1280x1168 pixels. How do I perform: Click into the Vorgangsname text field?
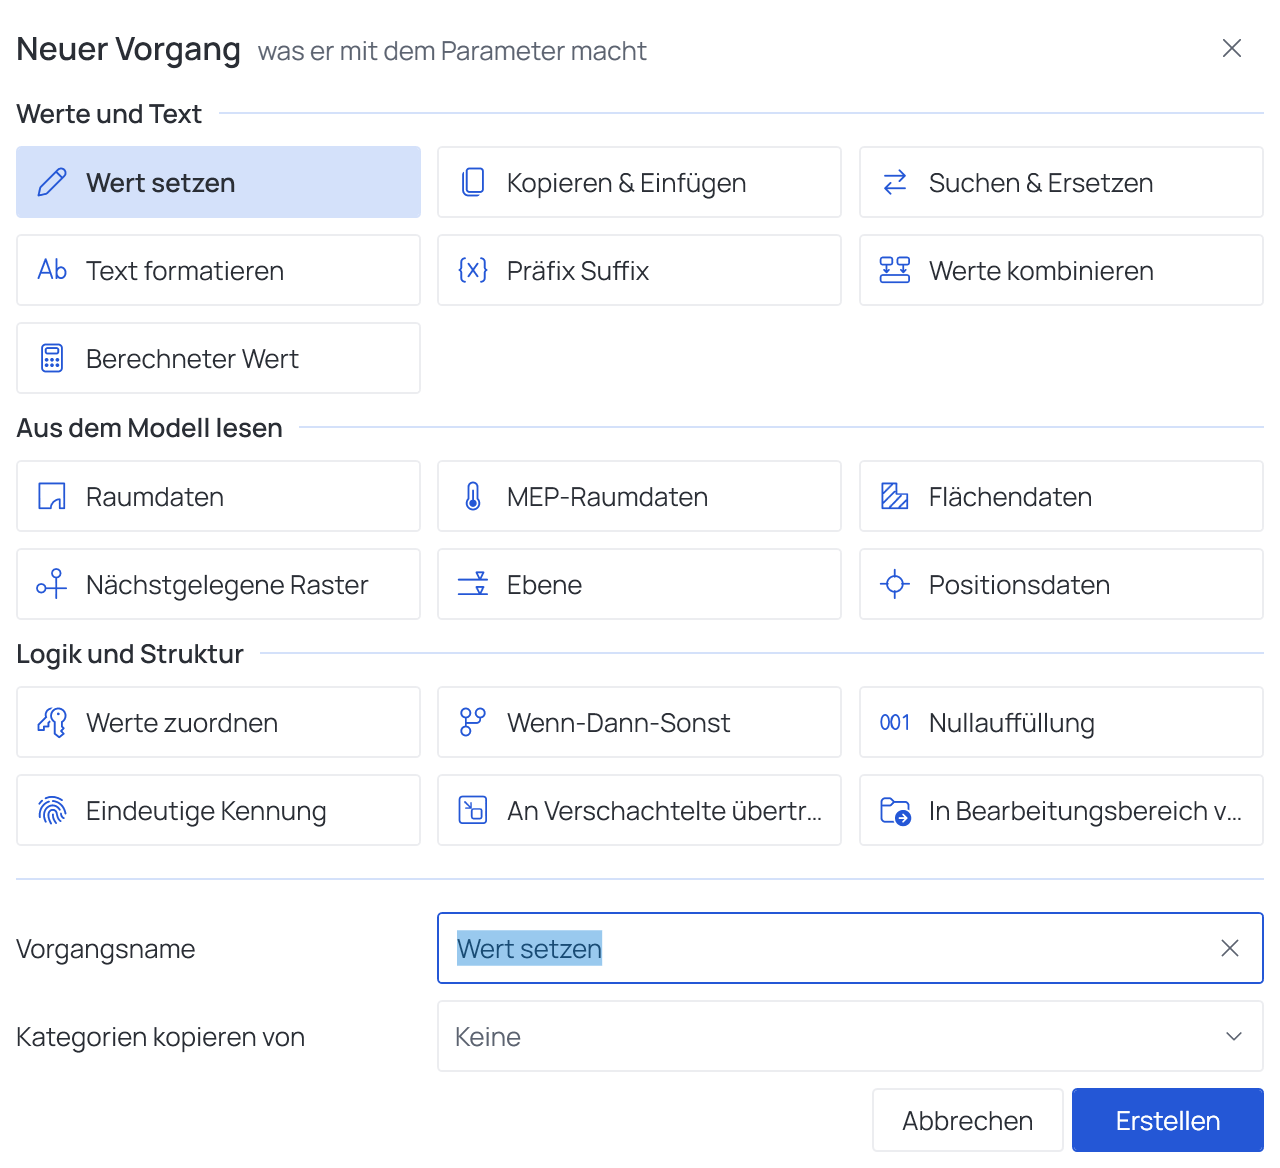click(850, 948)
